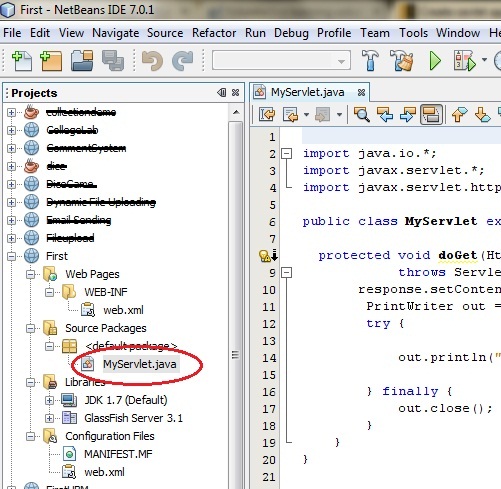Select web.xml under Configuration Files
The image size is (501, 489).
click(x=104, y=472)
